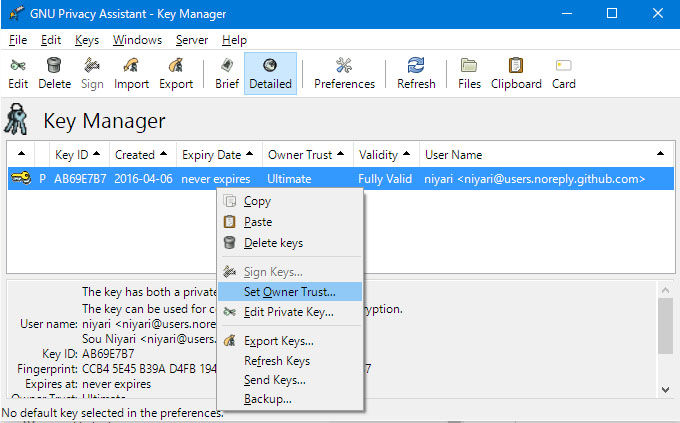Select Edit Private Key... menu entry
680x423 pixels.
pos(290,312)
